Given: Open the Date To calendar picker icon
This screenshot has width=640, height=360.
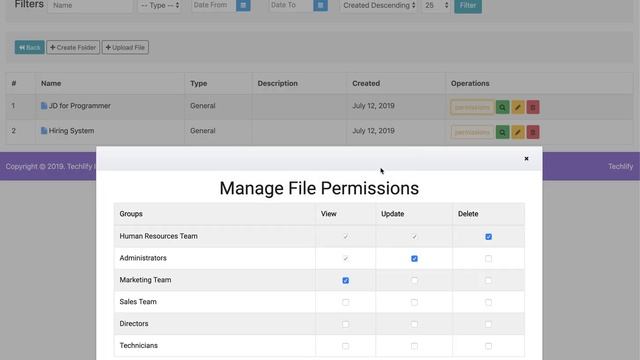Looking at the screenshot, I should point(320,5).
